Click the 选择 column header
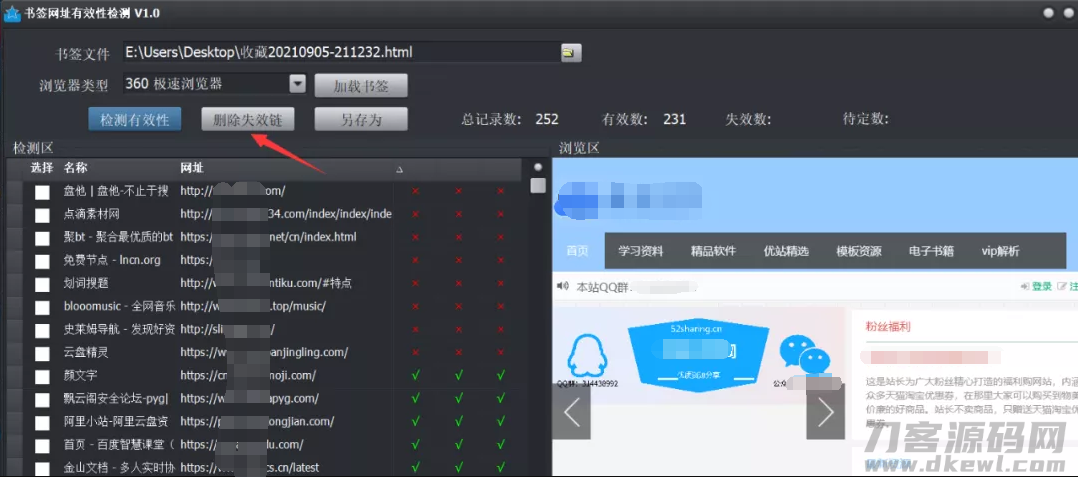This screenshot has height=477, width=1078. pyautogui.click(x=42, y=168)
